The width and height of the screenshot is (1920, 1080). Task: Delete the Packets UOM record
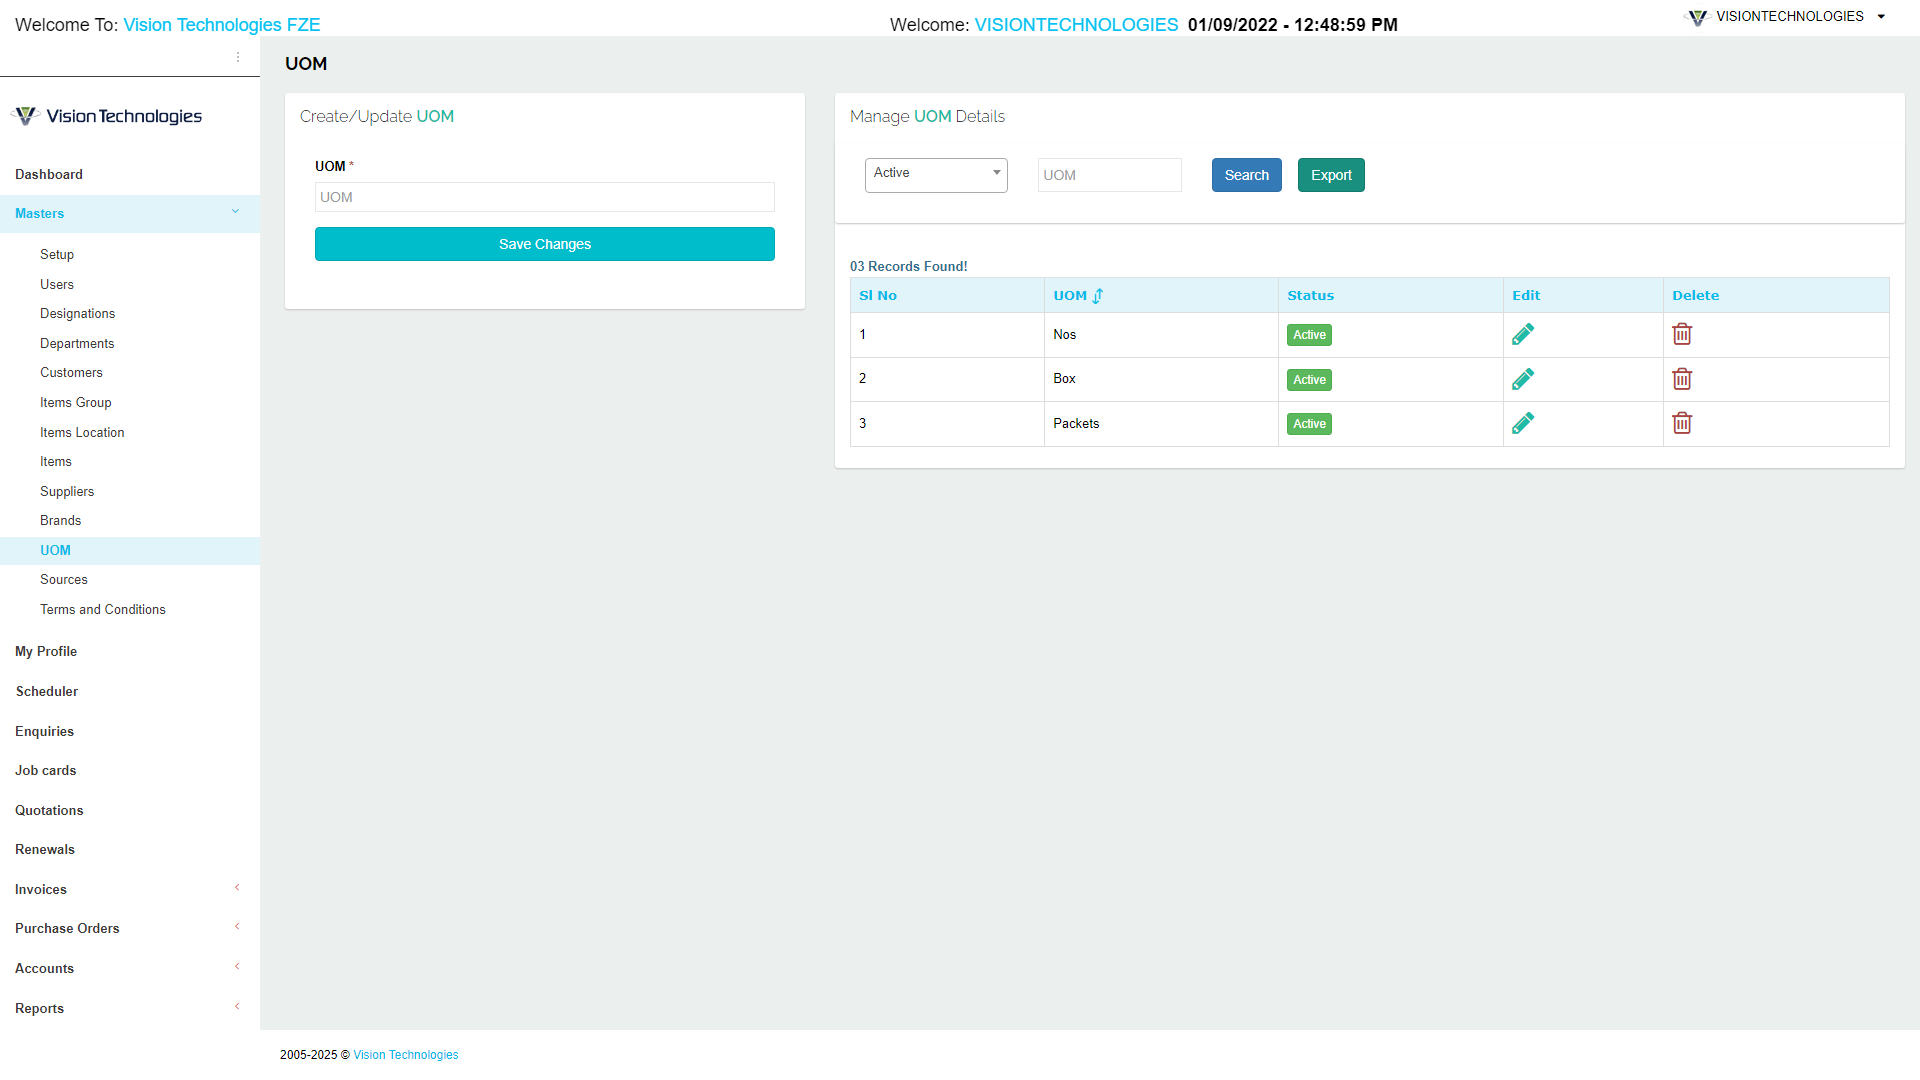[1681, 423]
